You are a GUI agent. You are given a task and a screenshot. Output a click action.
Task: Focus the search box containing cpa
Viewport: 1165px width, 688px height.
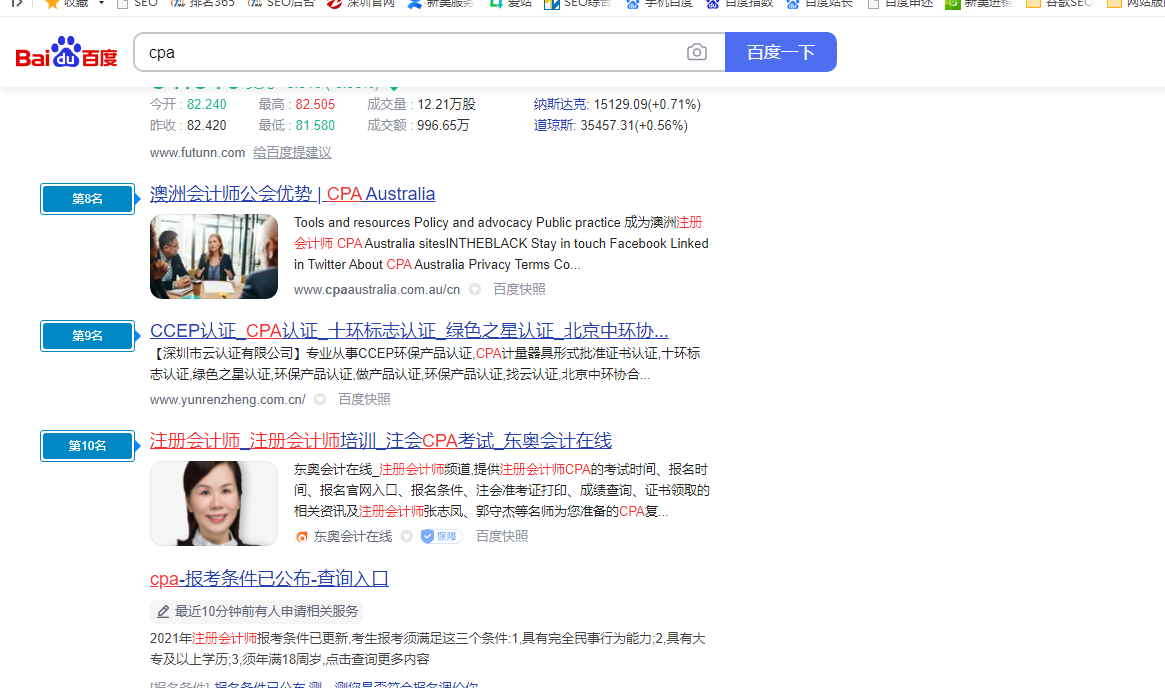(410, 52)
